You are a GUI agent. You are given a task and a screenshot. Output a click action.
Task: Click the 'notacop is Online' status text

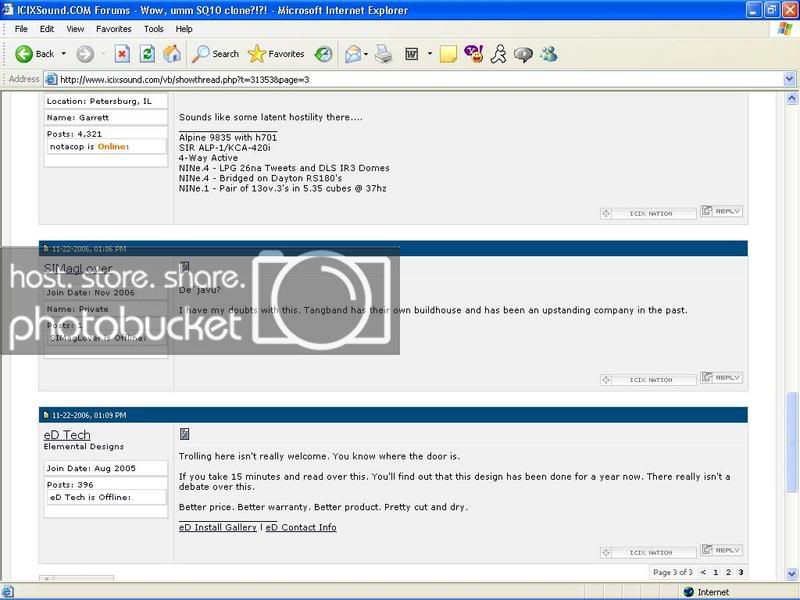tap(89, 146)
